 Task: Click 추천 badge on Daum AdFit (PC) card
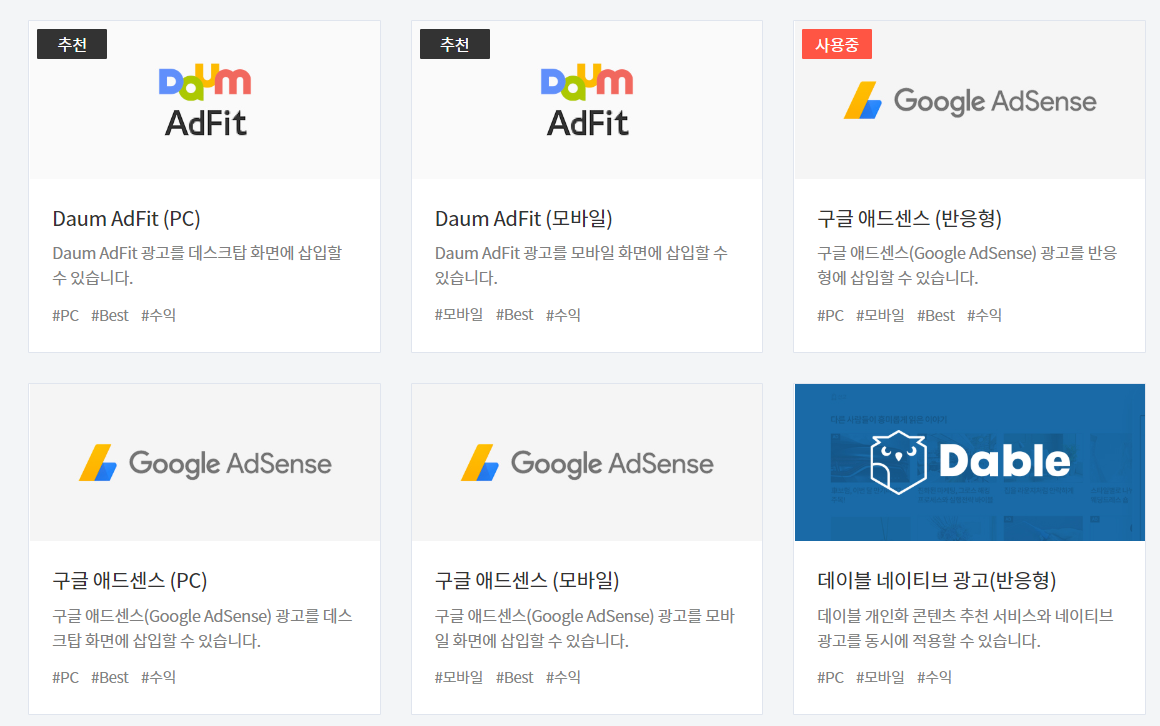tap(72, 44)
